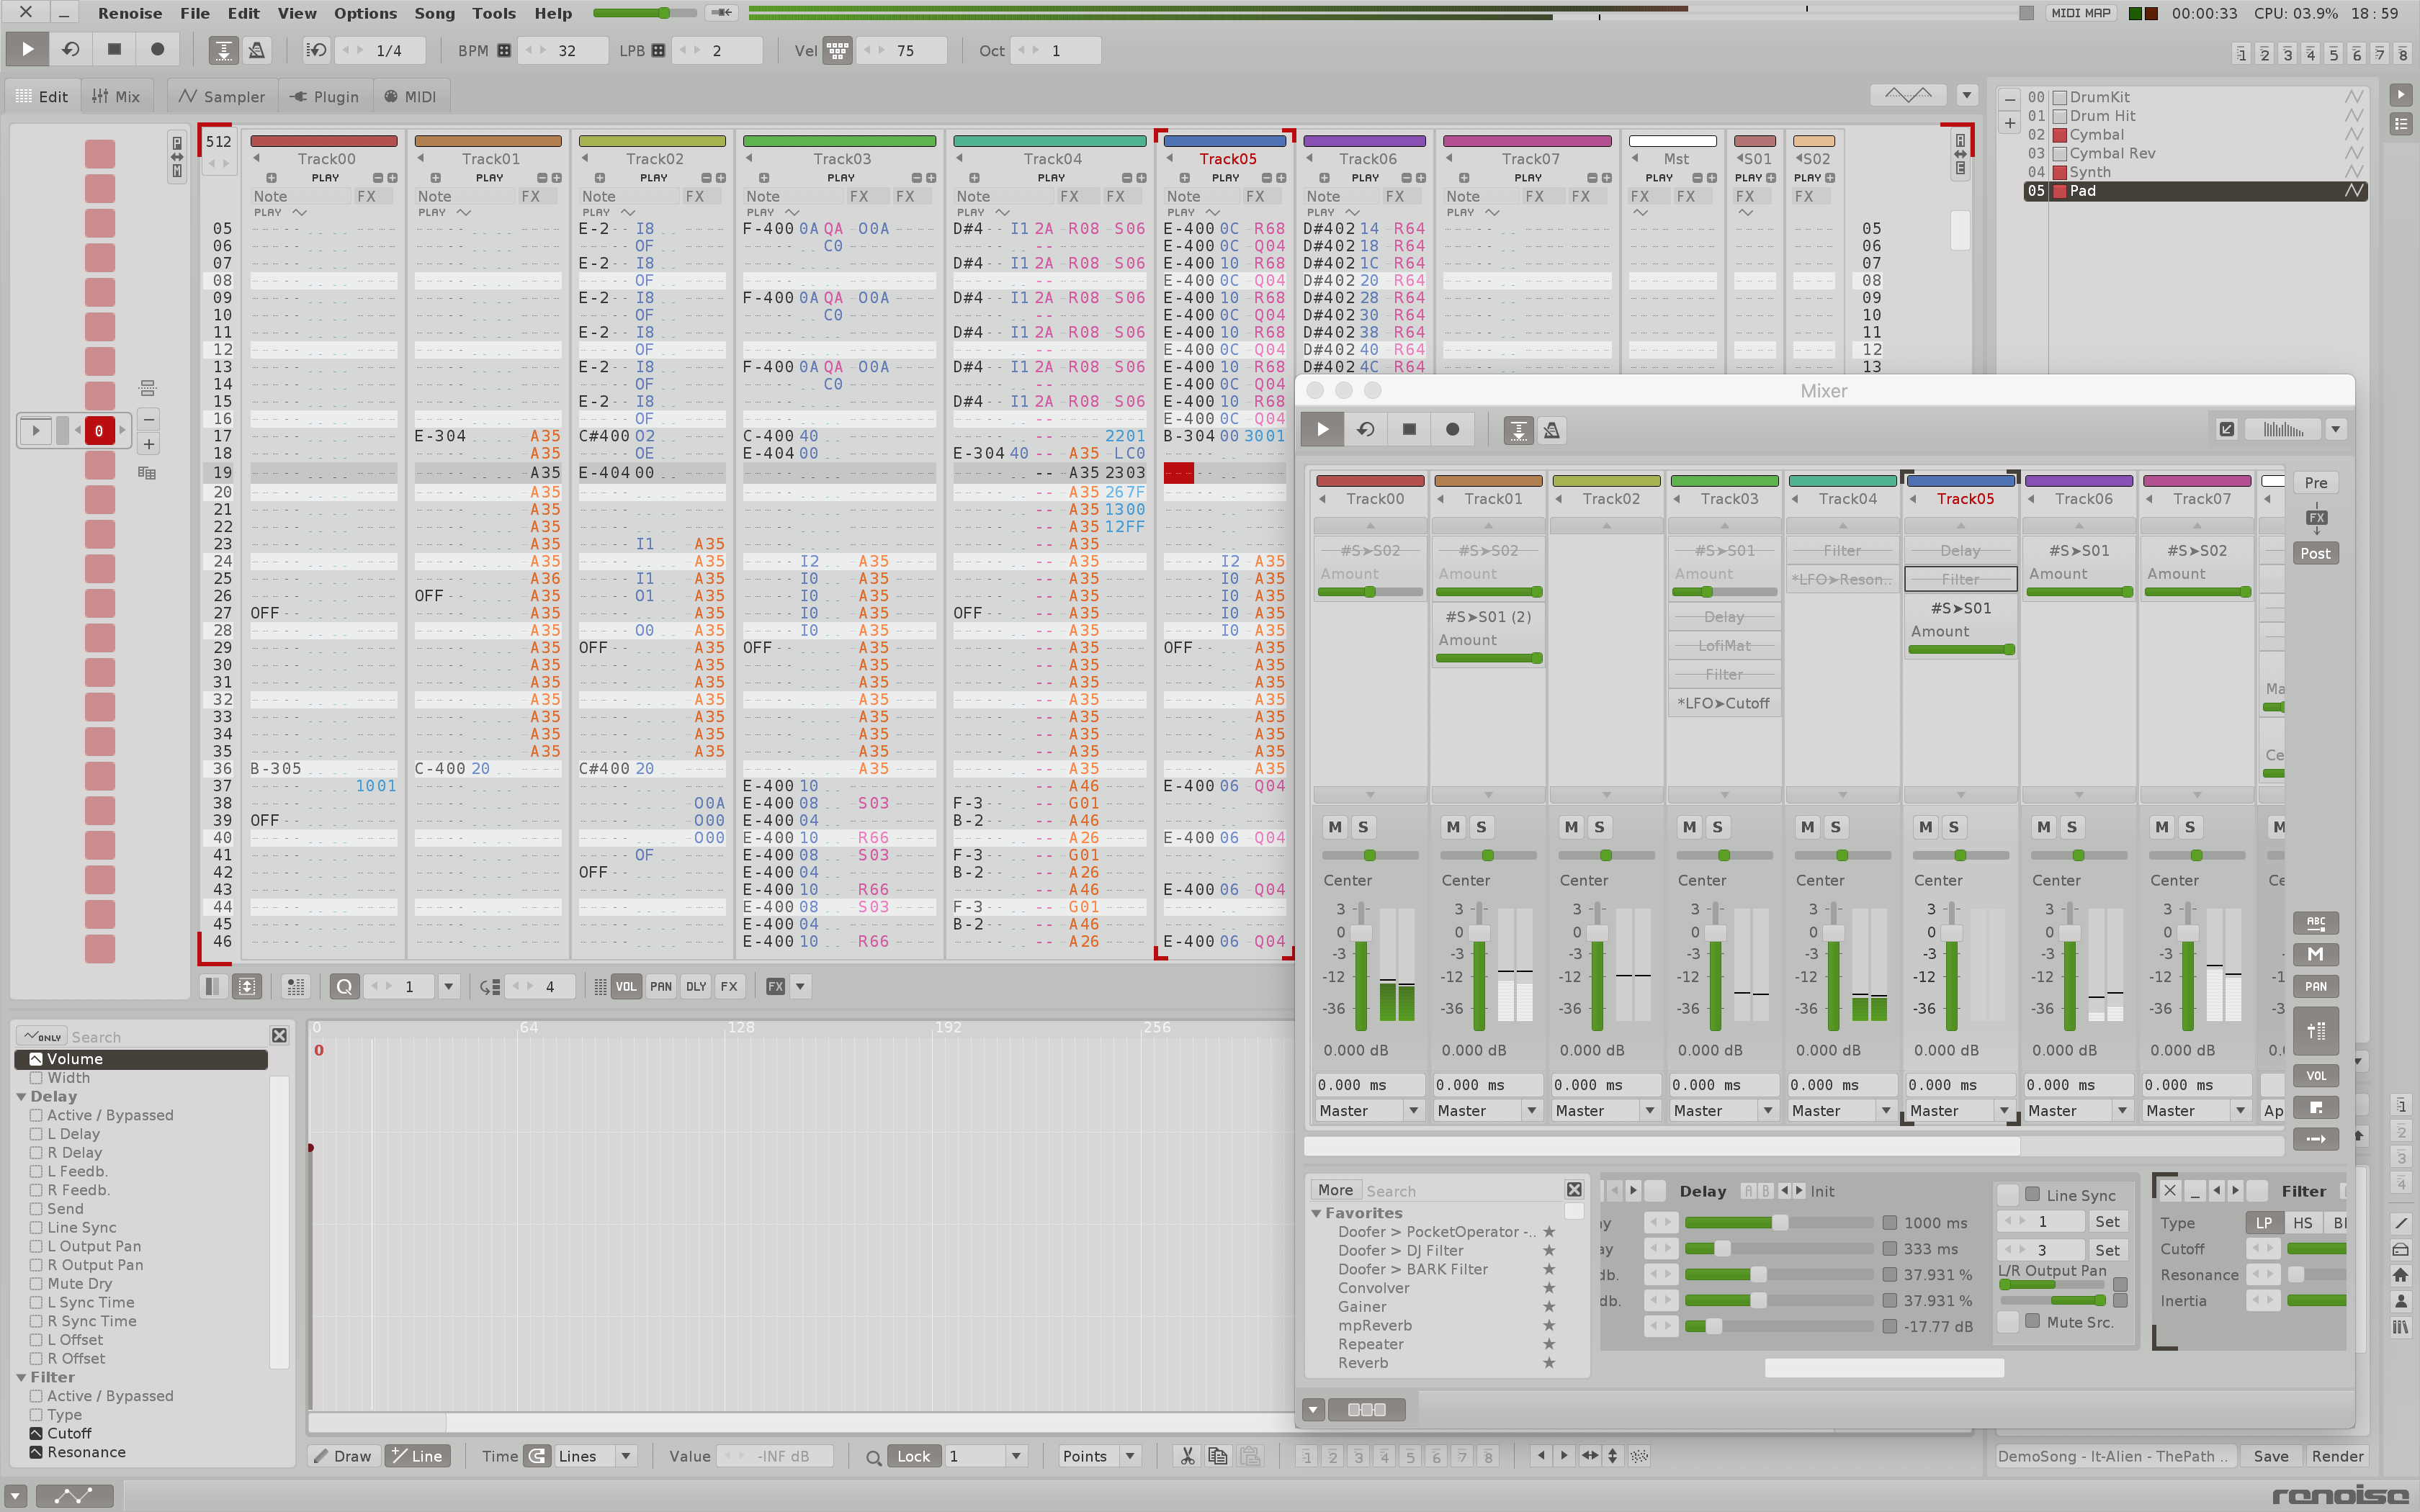Select Convolver in Favorites list

coord(1373,1288)
